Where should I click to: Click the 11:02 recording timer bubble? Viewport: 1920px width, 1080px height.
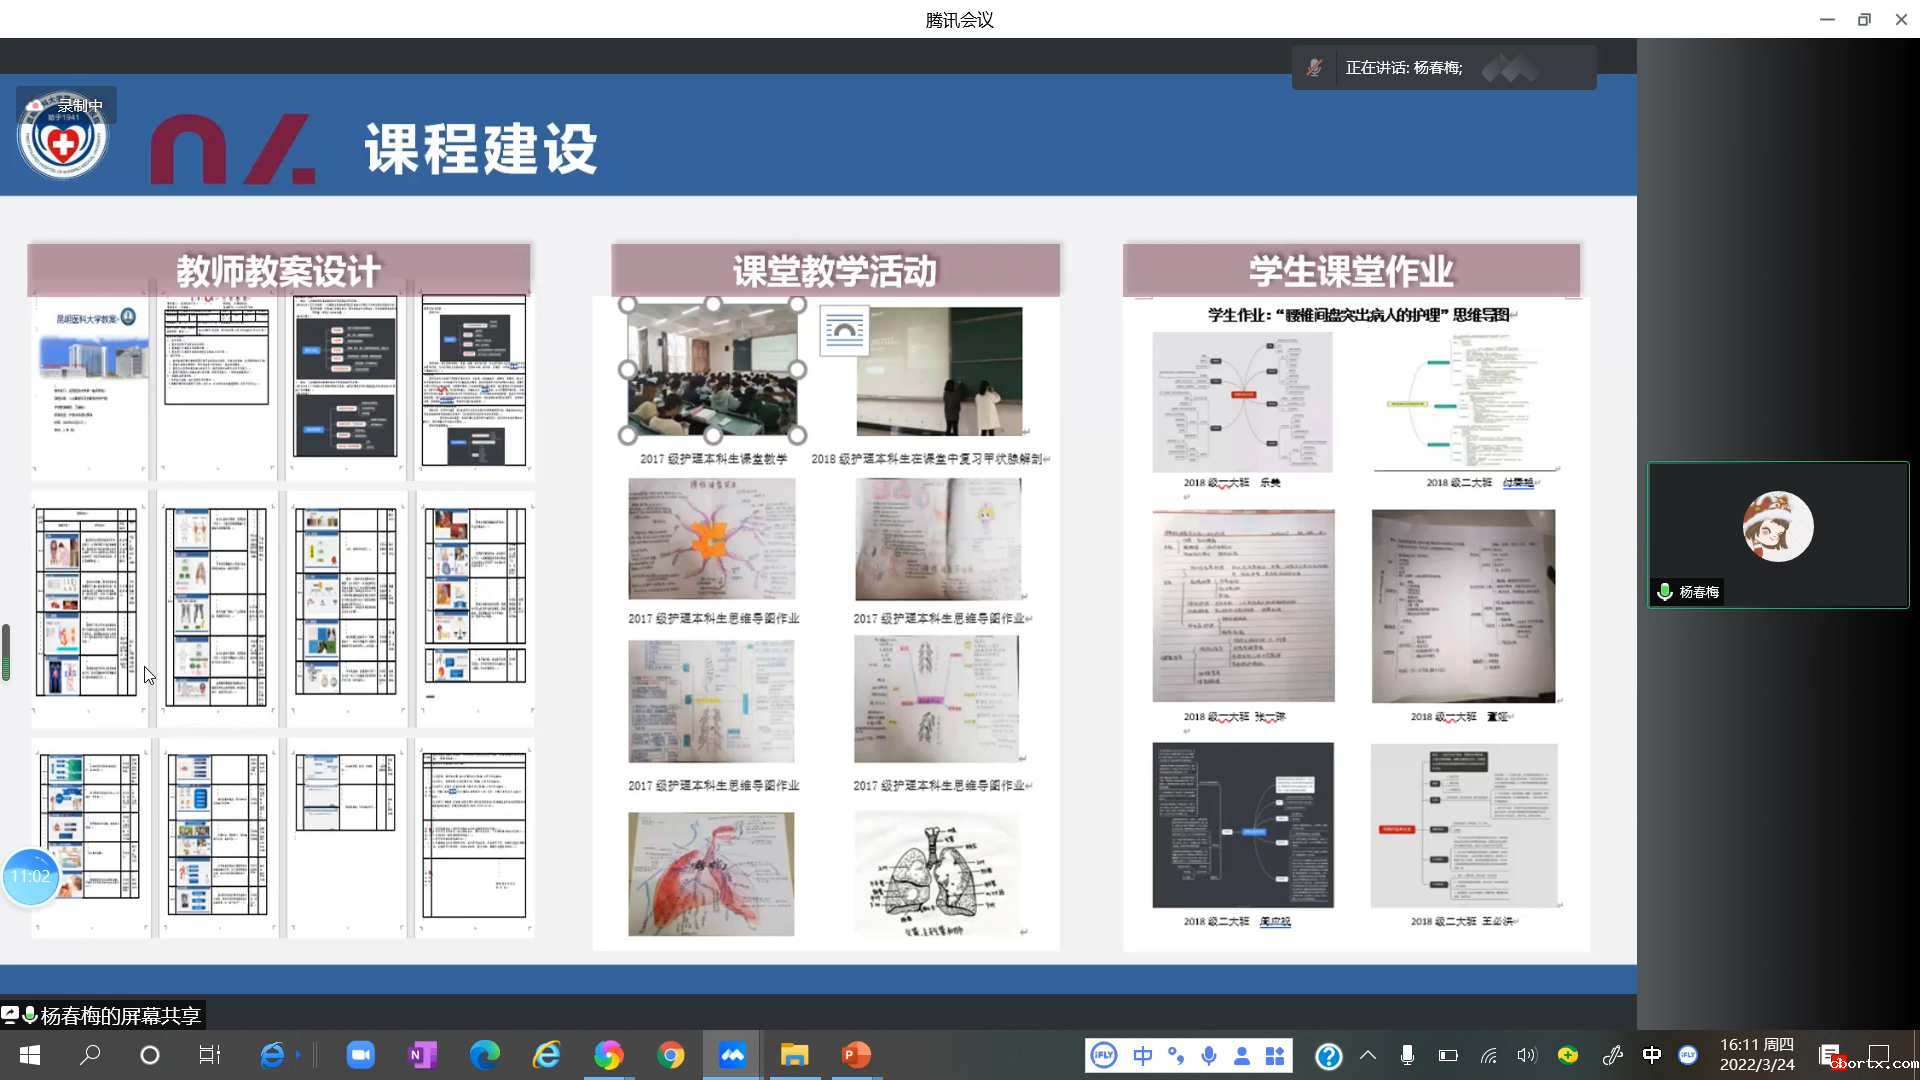pyautogui.click(x=31, y=876)
